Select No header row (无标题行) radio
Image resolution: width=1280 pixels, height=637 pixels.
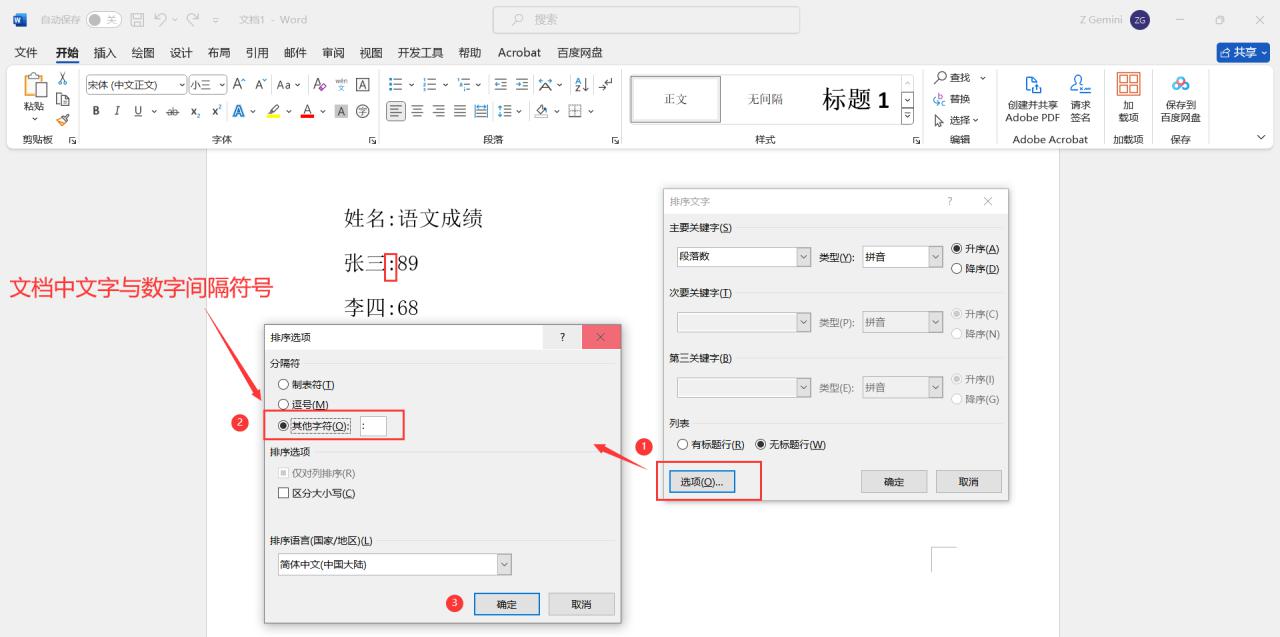[760, 445]
